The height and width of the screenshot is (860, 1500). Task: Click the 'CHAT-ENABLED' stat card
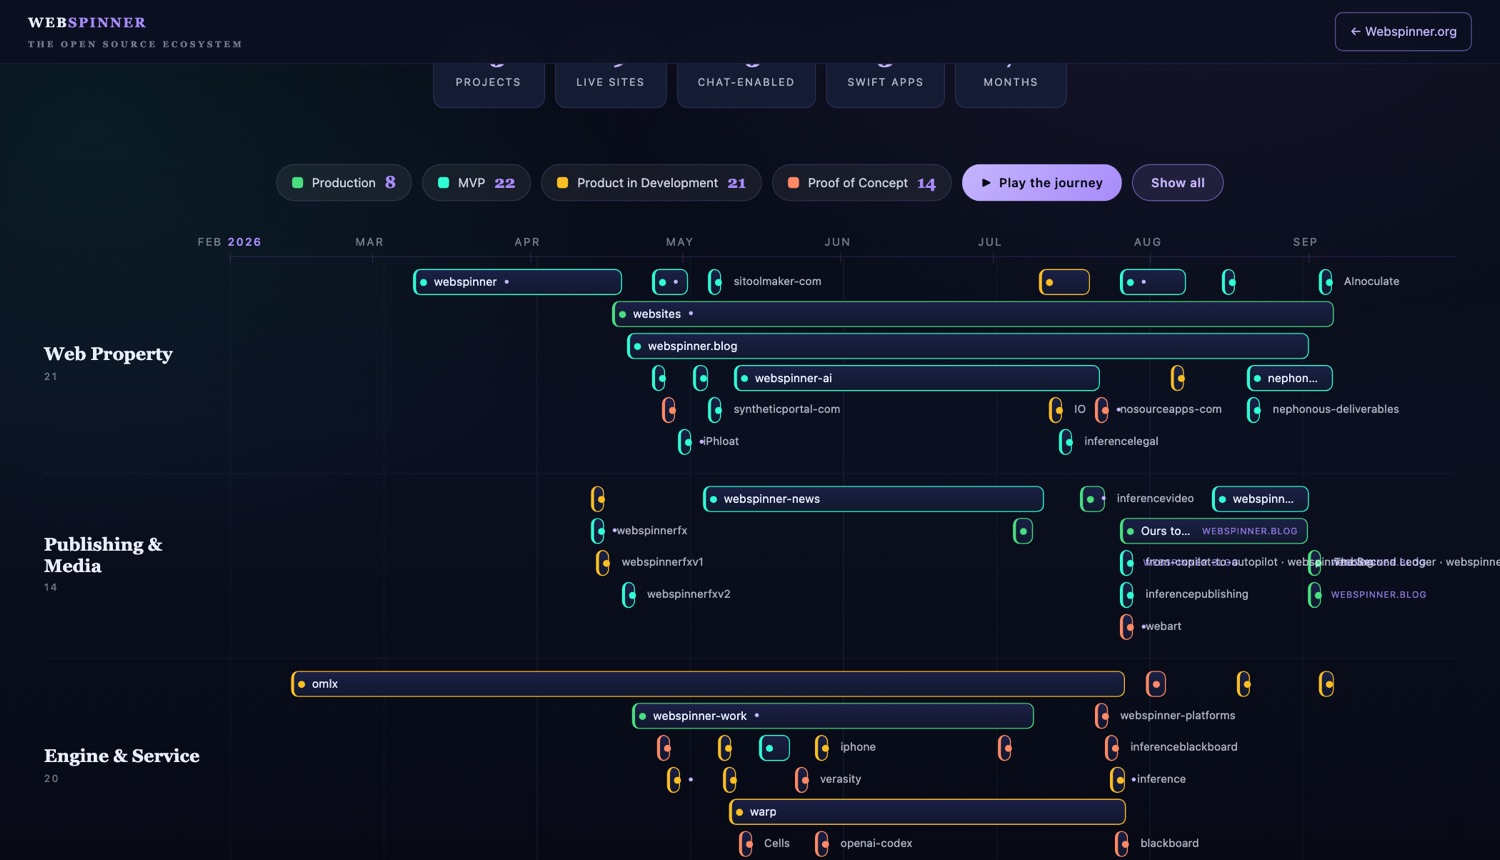[746, 84]
